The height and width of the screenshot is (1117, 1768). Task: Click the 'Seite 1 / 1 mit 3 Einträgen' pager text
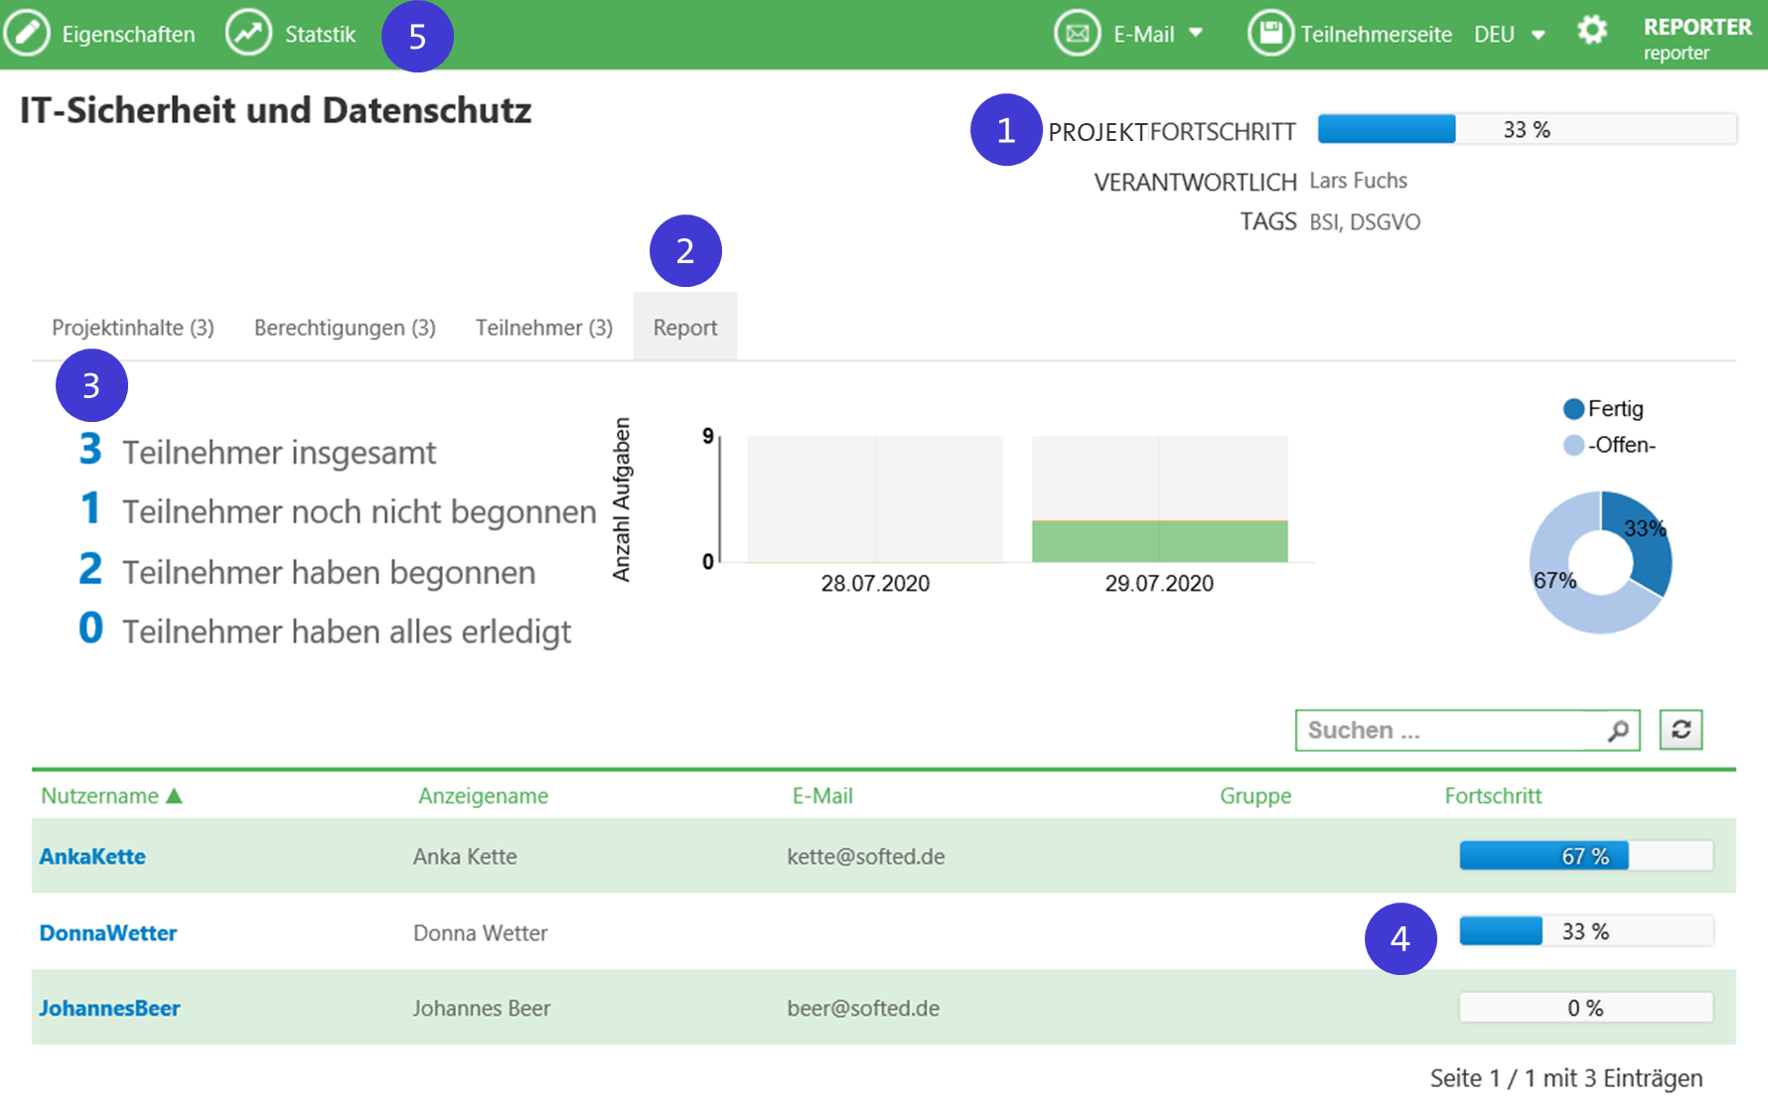[x=1566, y=1078]
